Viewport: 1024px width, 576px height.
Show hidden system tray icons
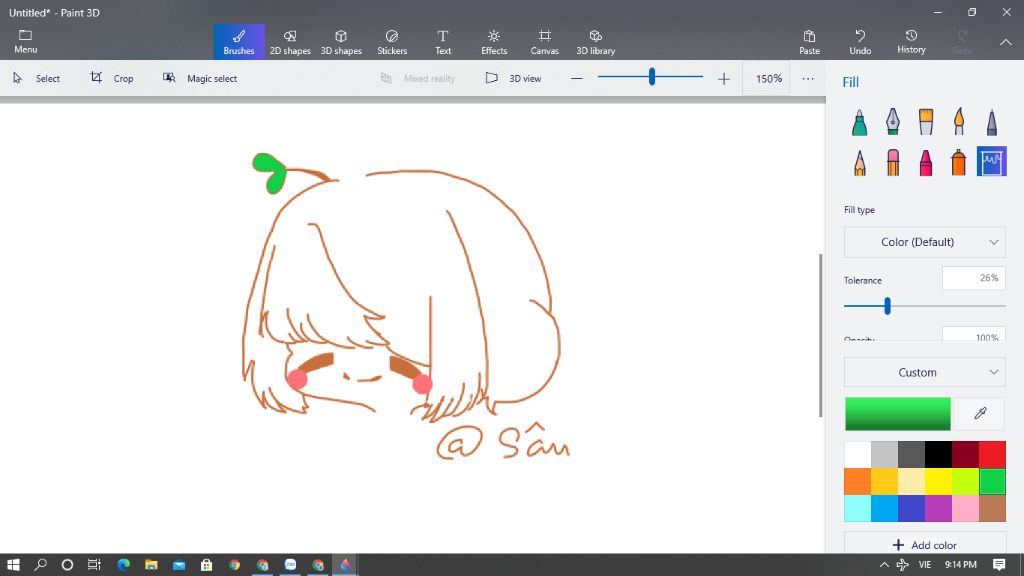884,564
